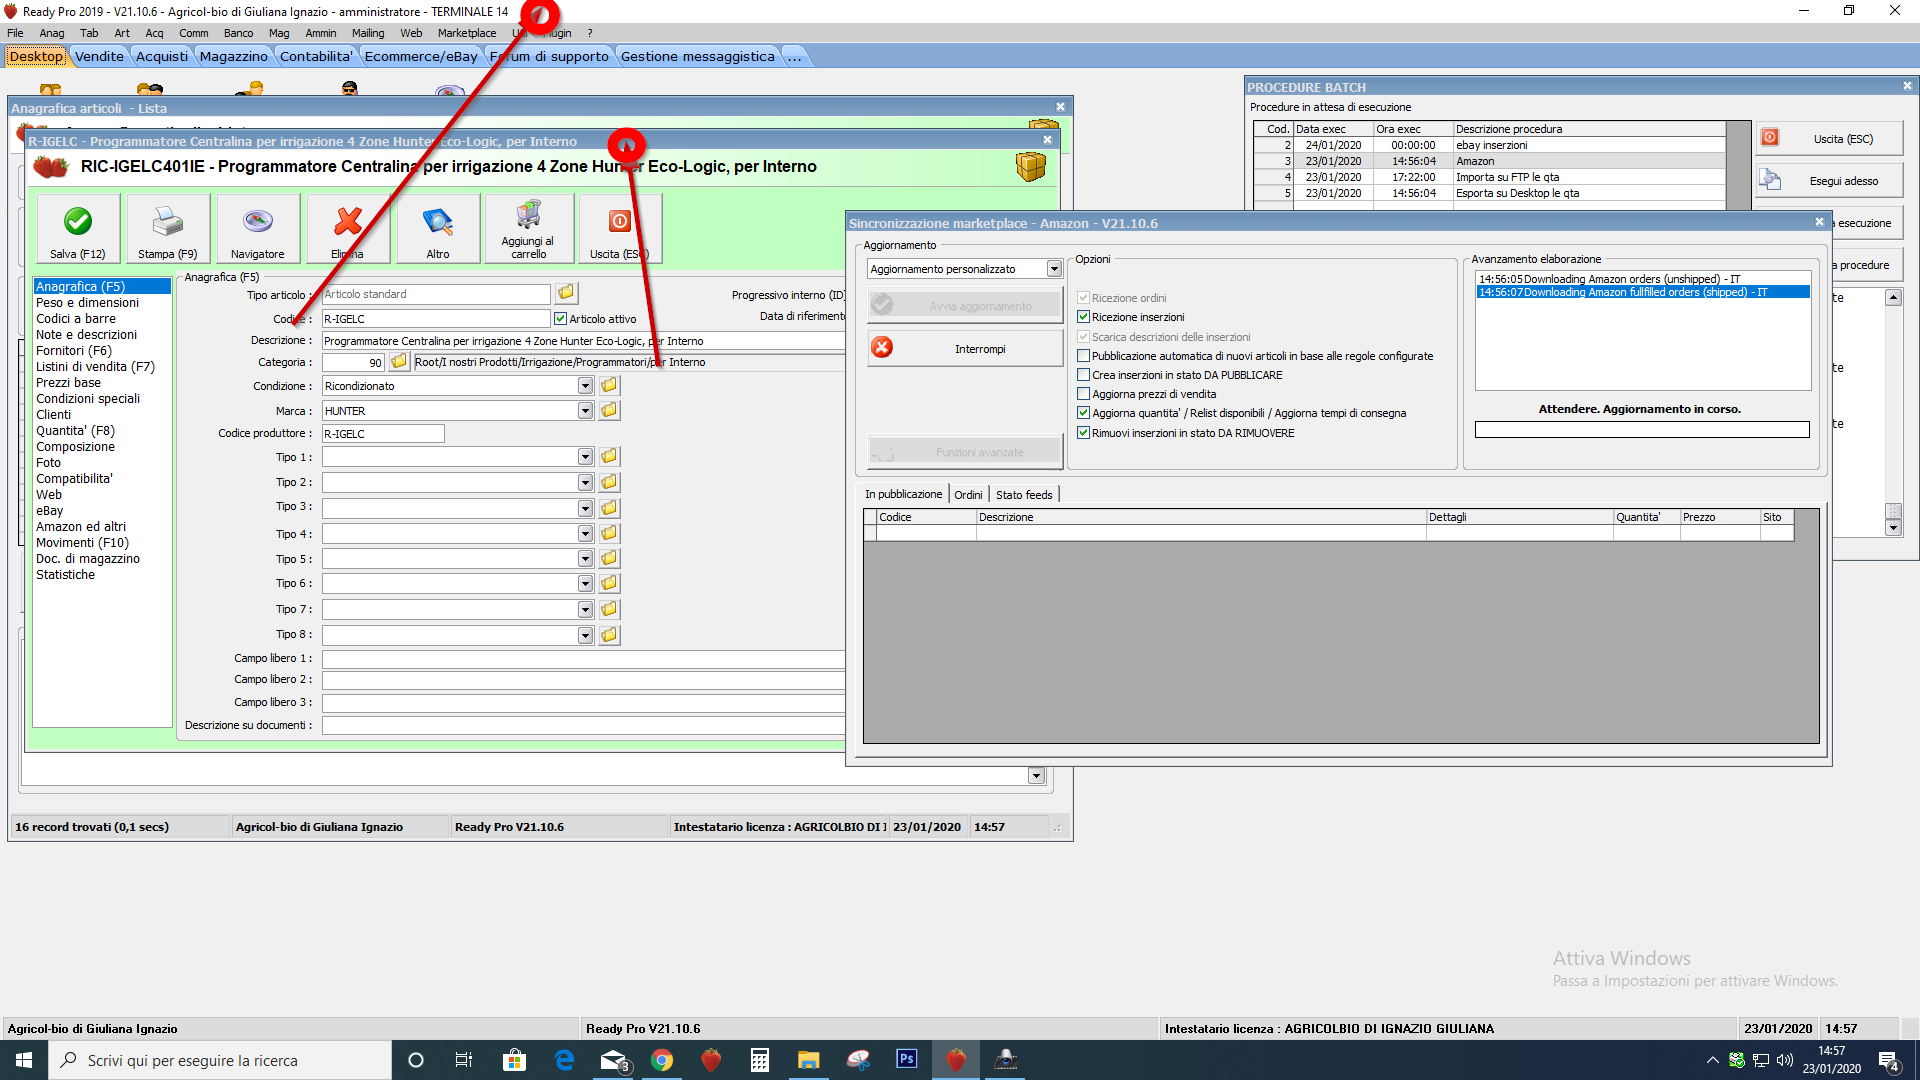
Task: Expand the Tipo 2 dropdown
Action: point(585,483)
